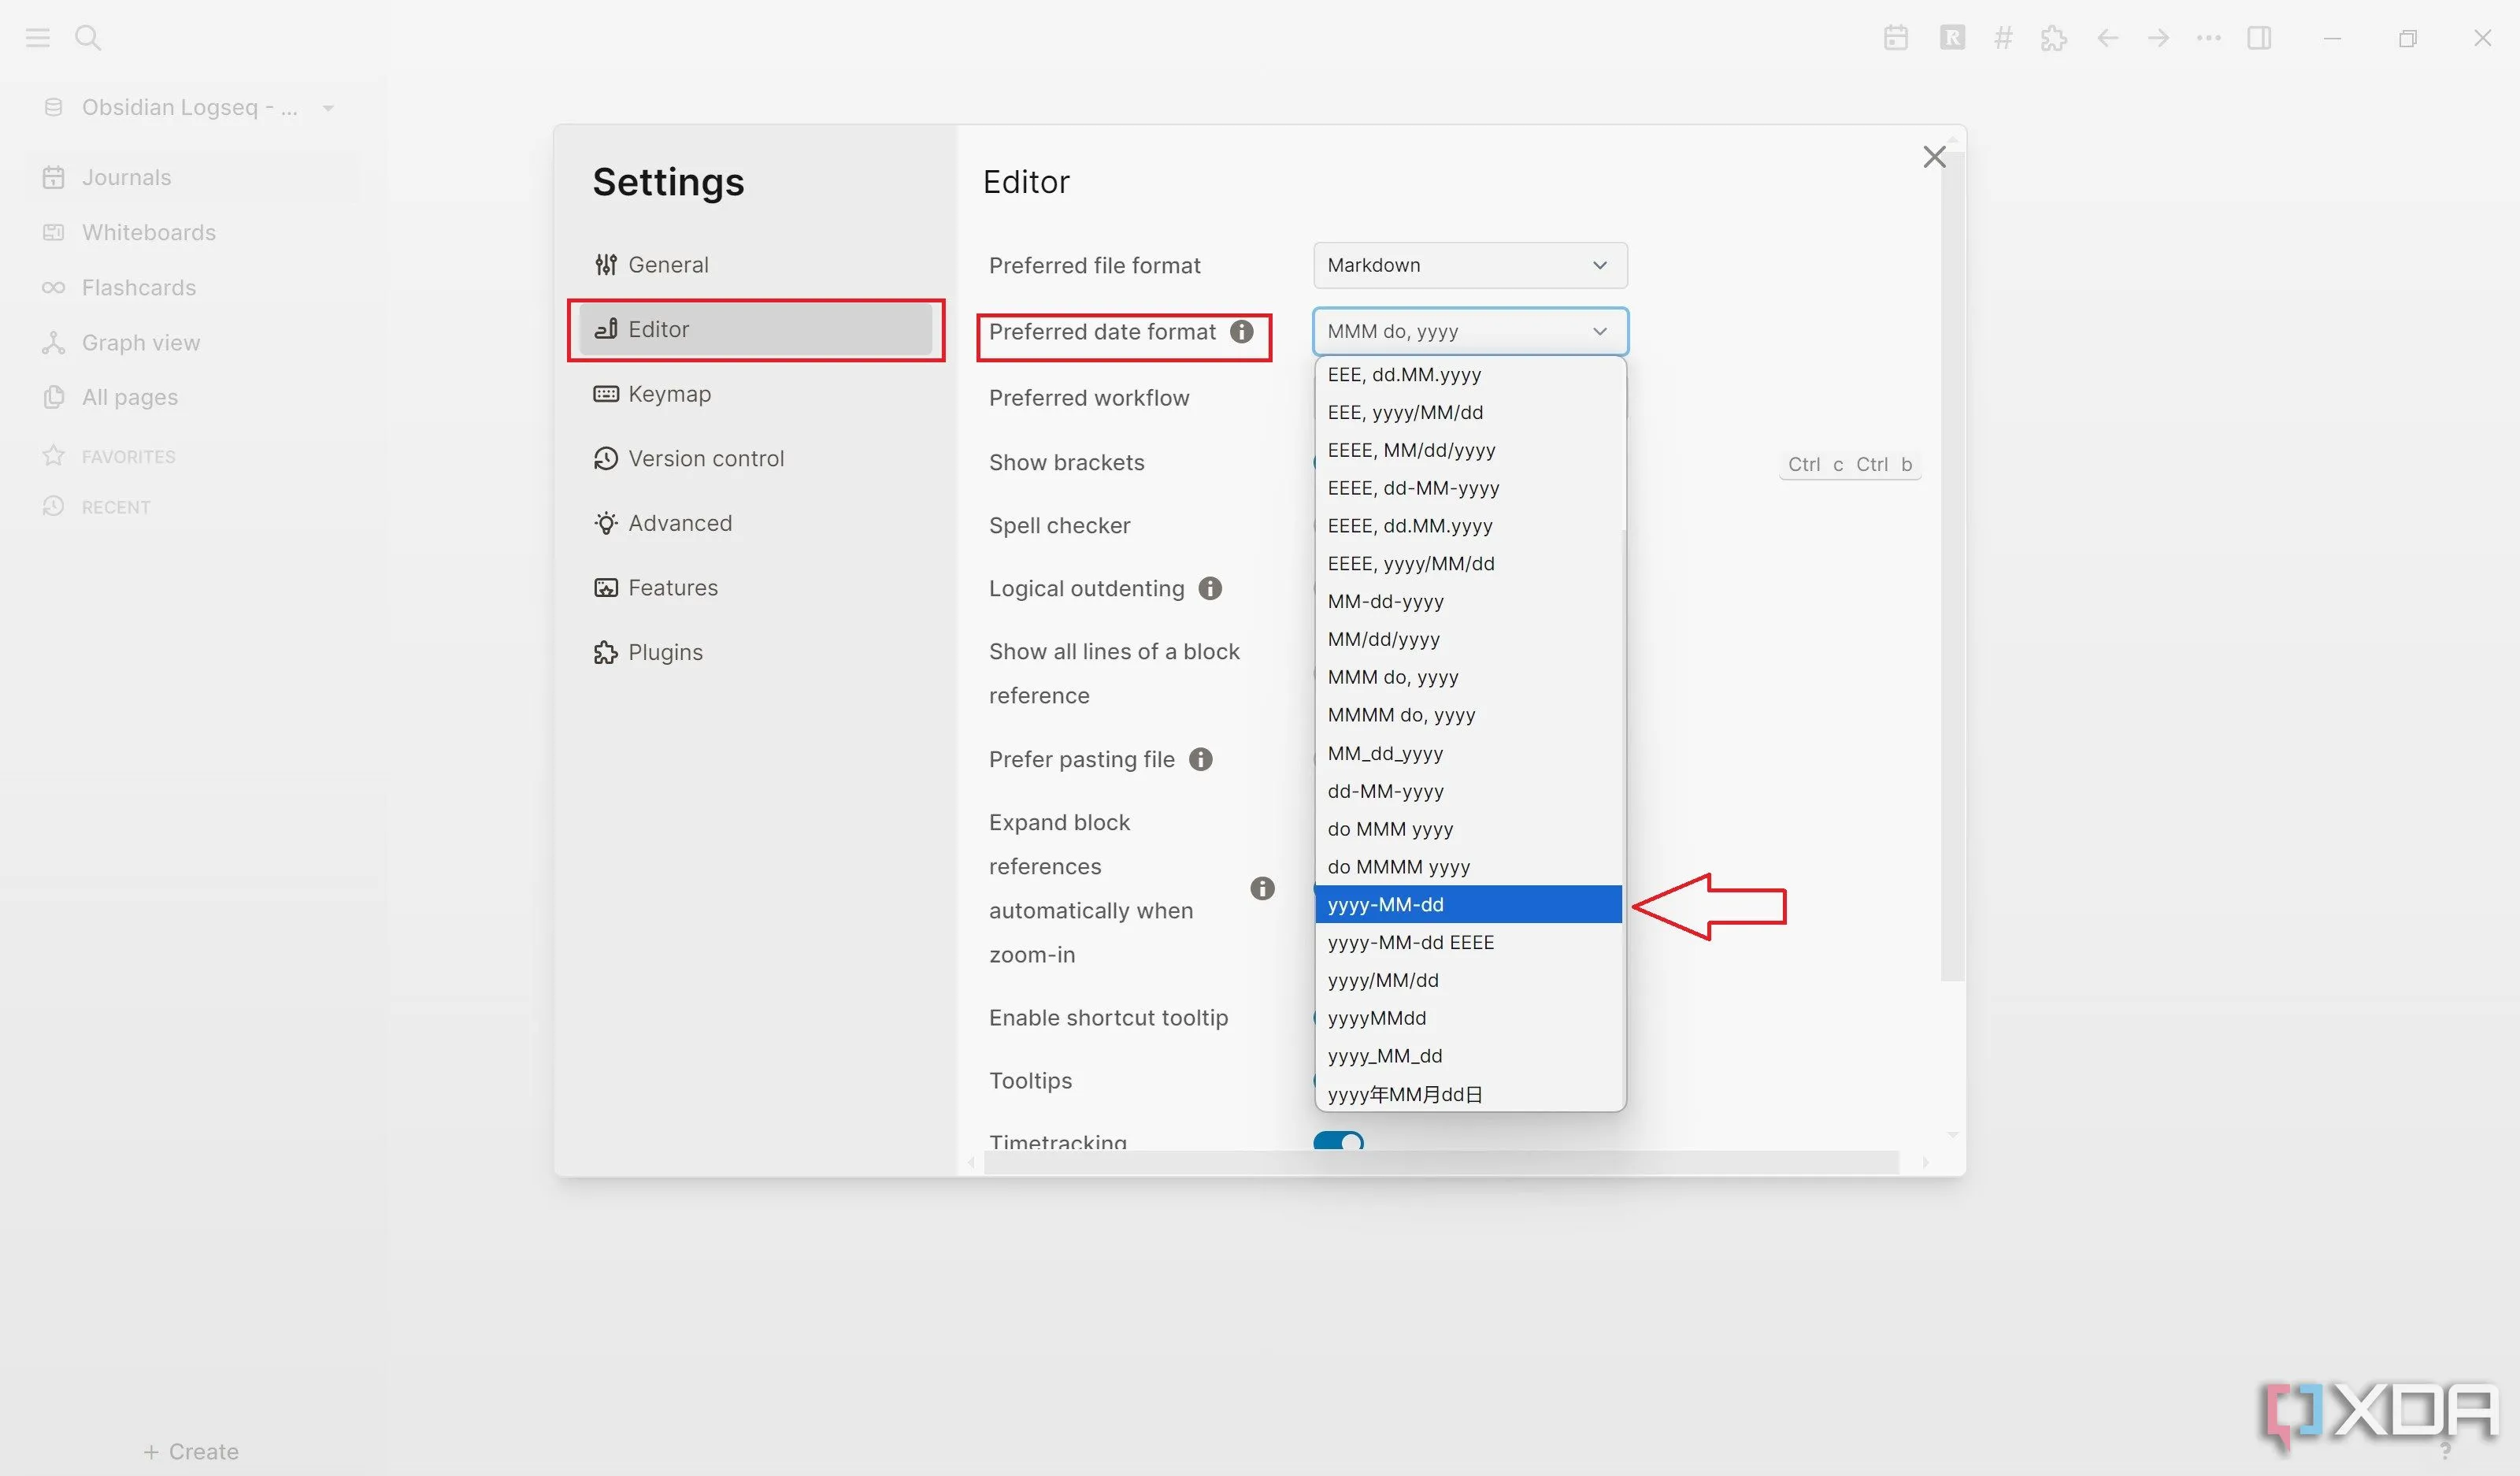
Task: Choose EEEE, dd.MM.yyyy option
Action: click(x=1468, y=526)
